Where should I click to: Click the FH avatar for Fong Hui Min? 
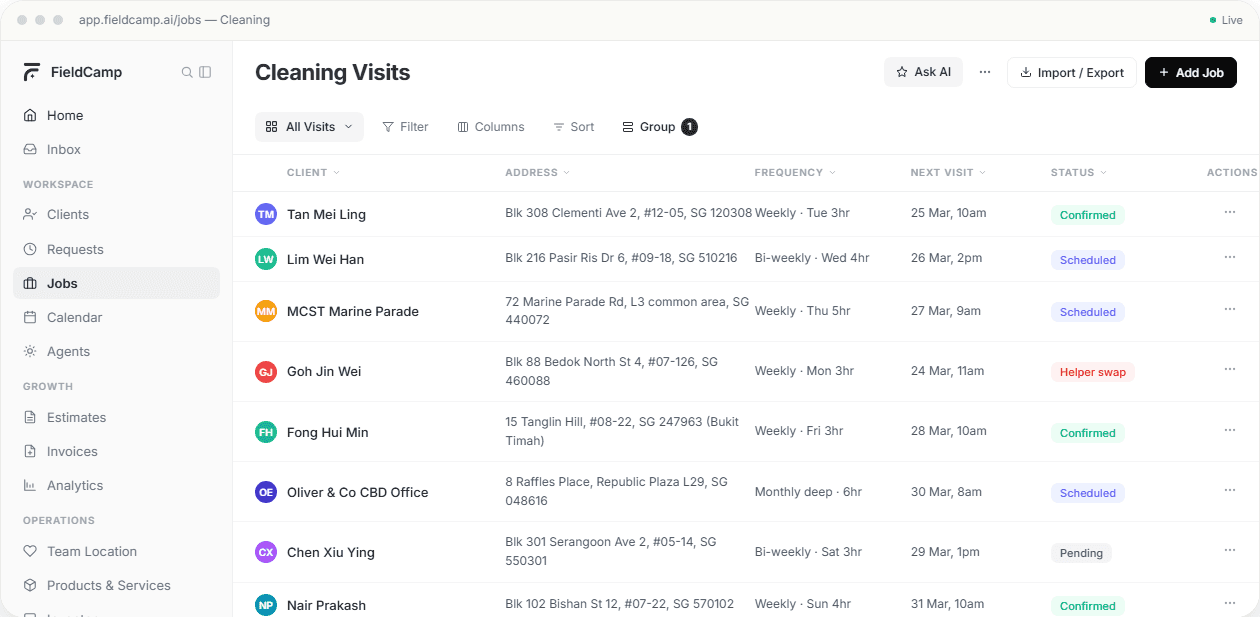[266, 432]
